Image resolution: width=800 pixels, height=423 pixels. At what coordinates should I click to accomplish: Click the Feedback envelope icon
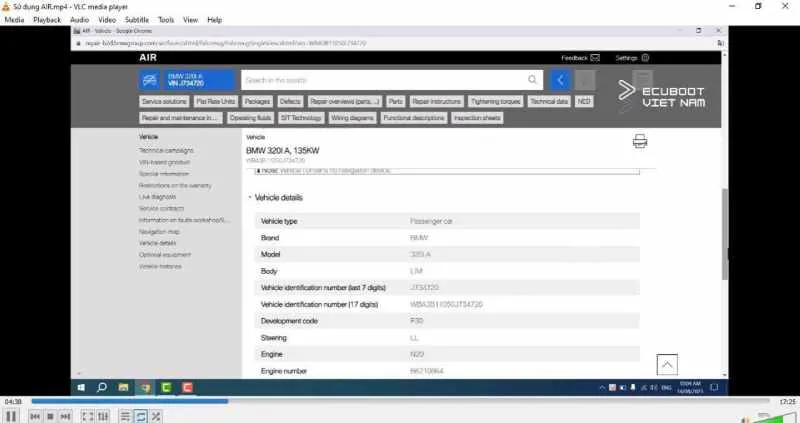click(x=595, y=58)
